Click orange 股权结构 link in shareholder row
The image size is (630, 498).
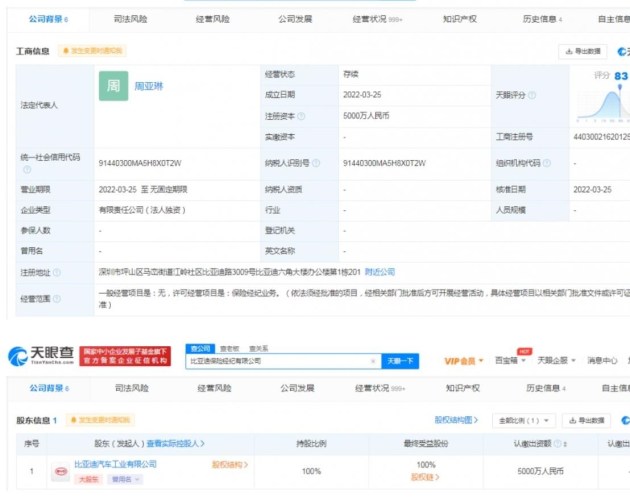coord(230,465)
